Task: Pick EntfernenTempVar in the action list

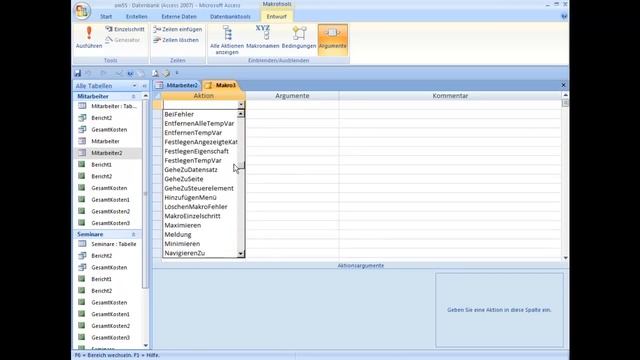Action: click(x=200, y=133)
